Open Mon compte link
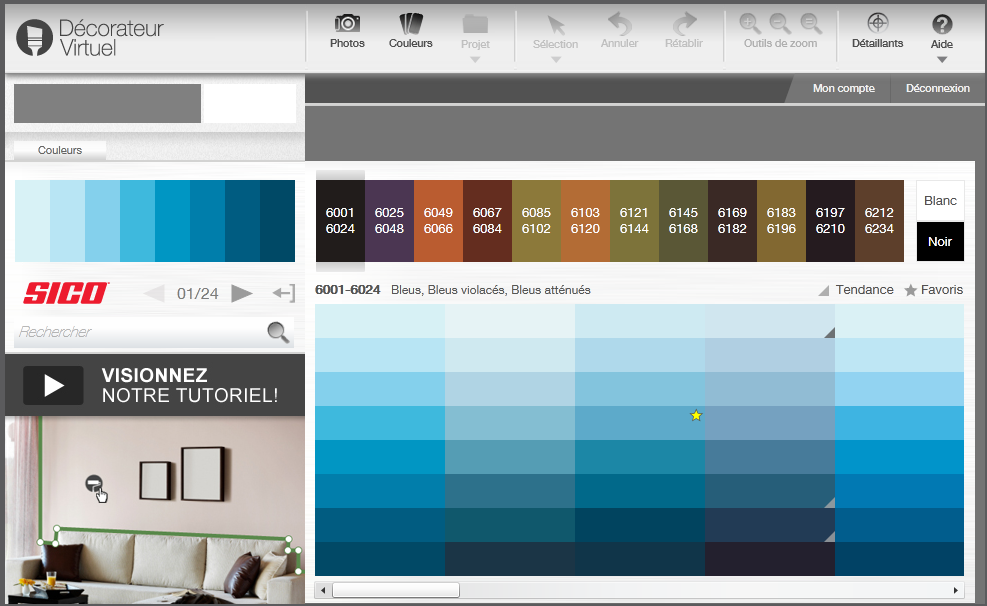 (843, 88)
